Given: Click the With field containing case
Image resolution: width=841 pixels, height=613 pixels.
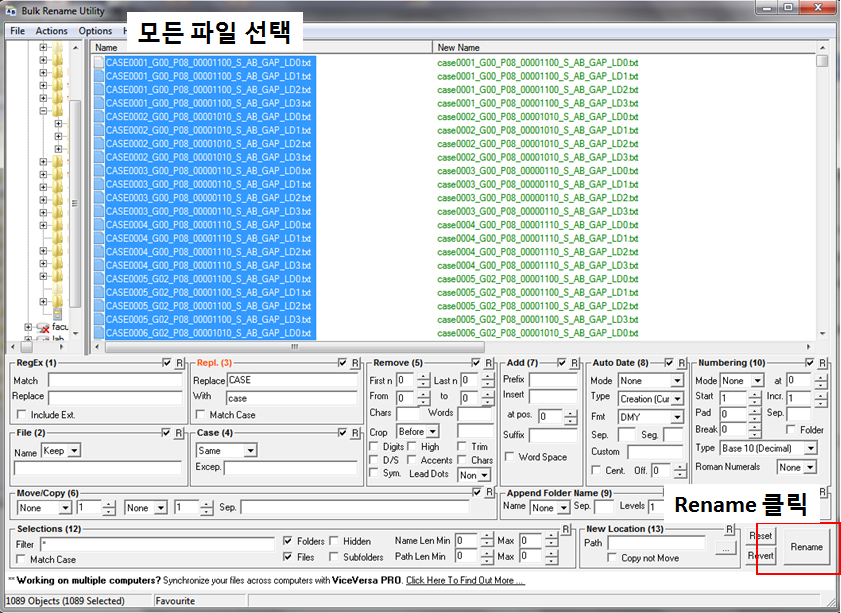Looking at the screenshot, I should [x=292, y=398].
